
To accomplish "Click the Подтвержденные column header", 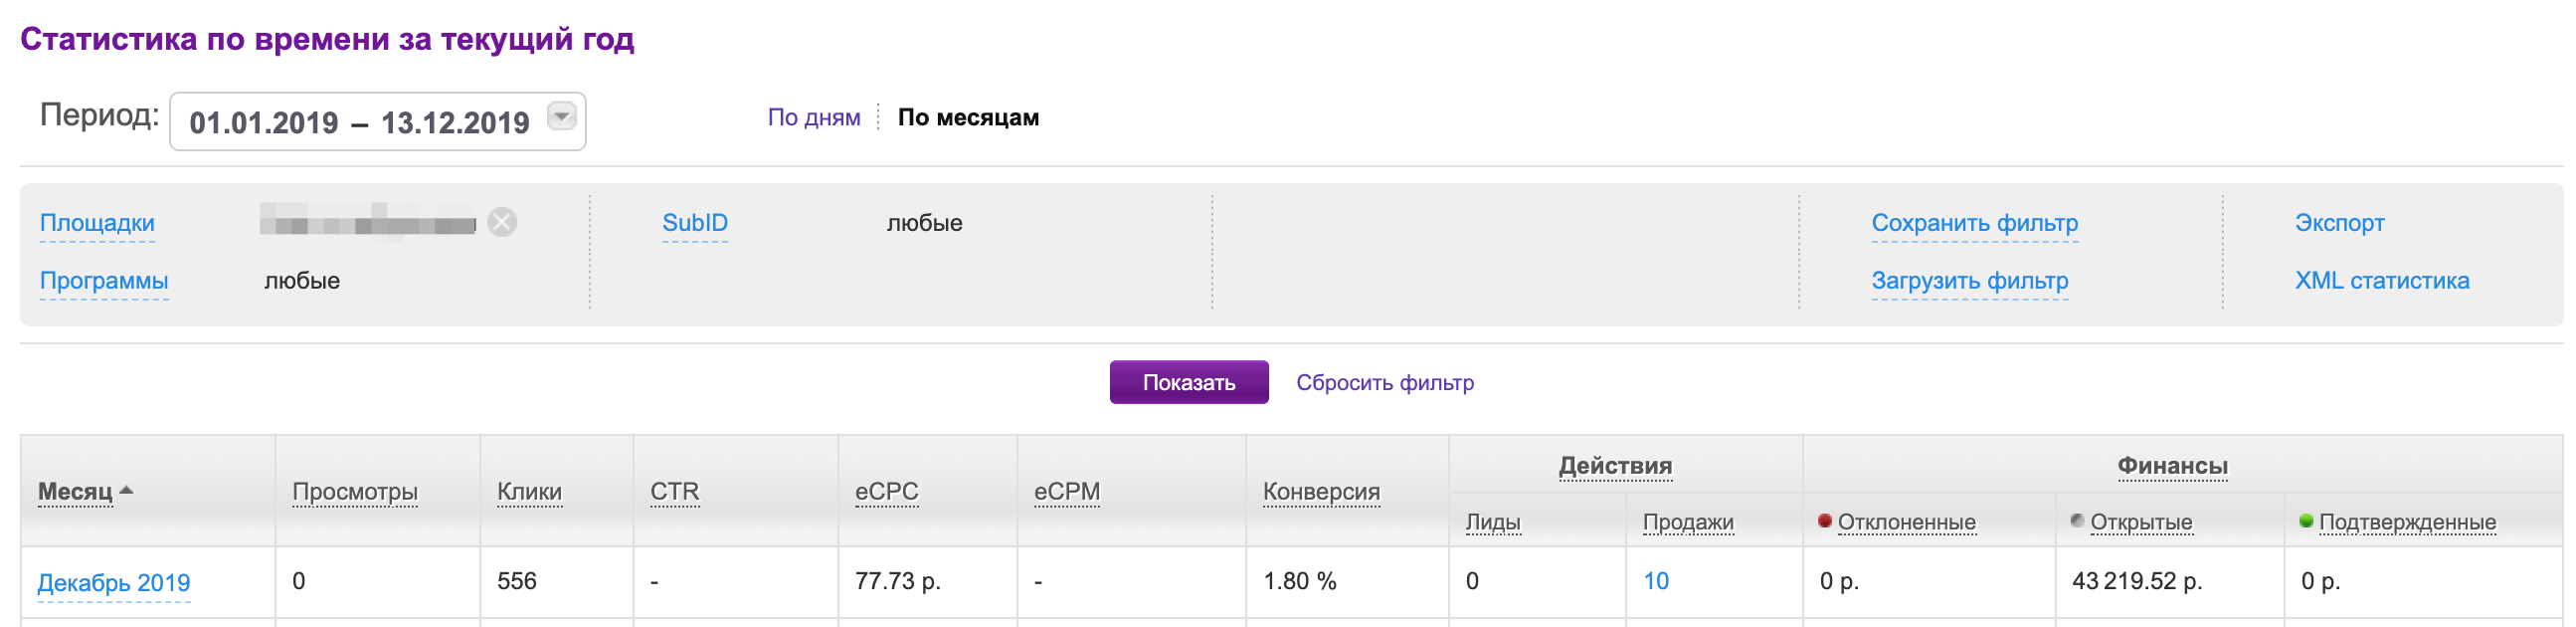I will [x=2406, y=522].
